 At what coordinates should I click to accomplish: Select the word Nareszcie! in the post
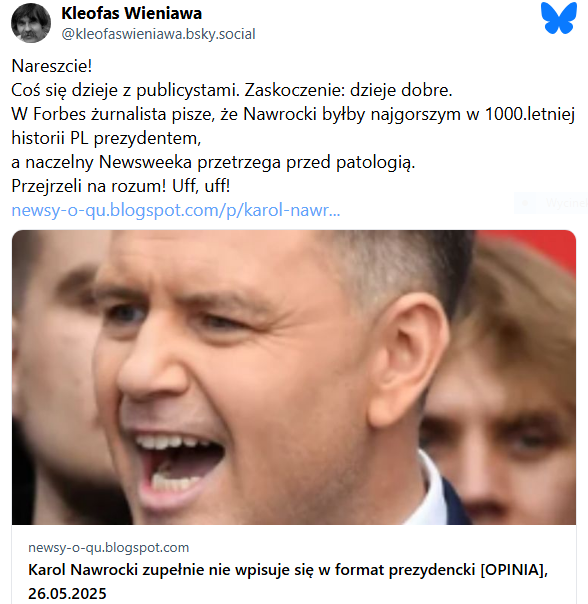point(52,66)
